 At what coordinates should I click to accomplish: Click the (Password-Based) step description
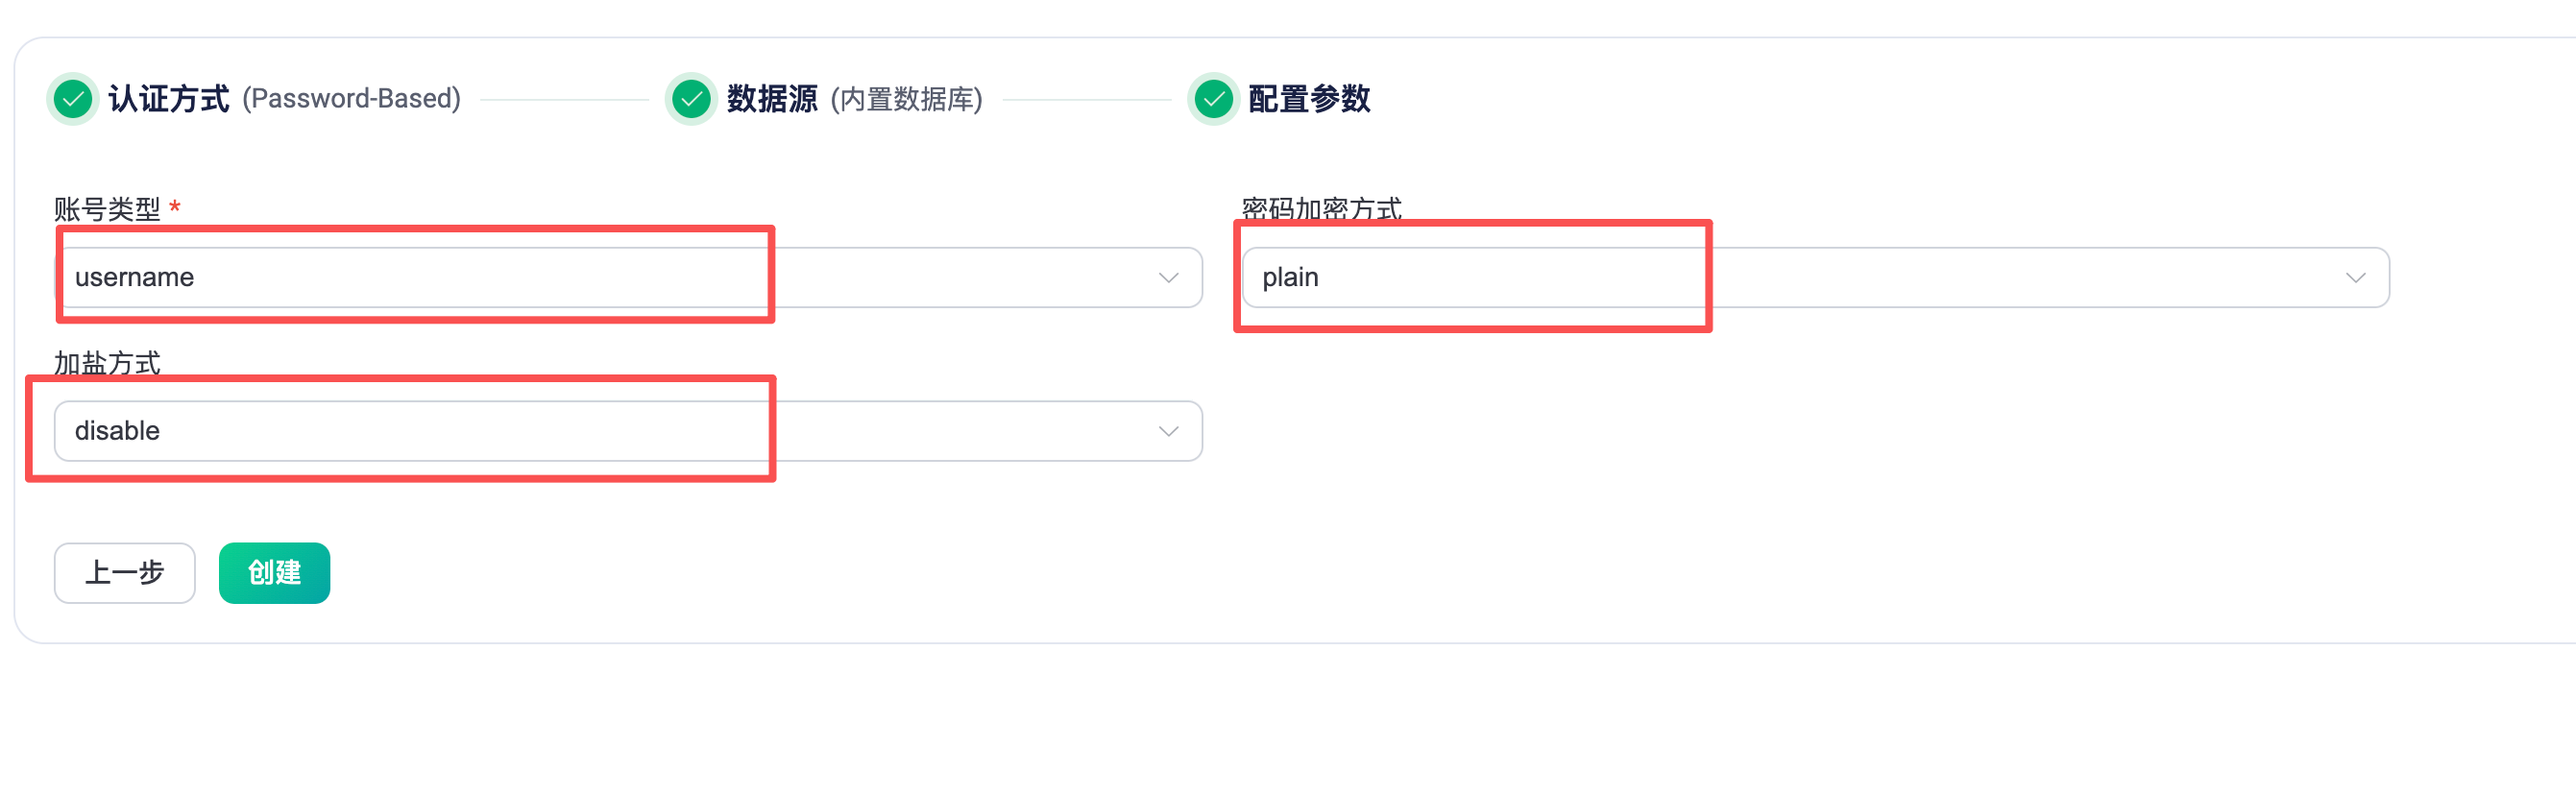coord(351,99)
